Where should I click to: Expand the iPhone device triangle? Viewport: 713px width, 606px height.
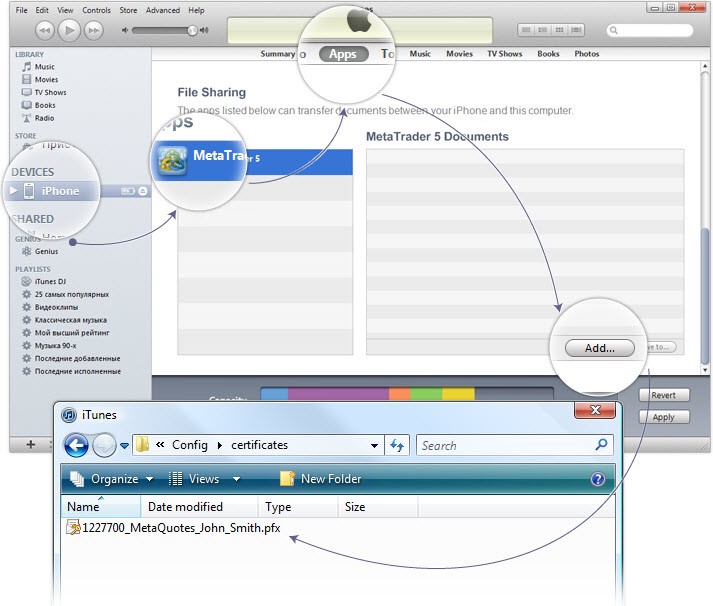click(14, 190)
